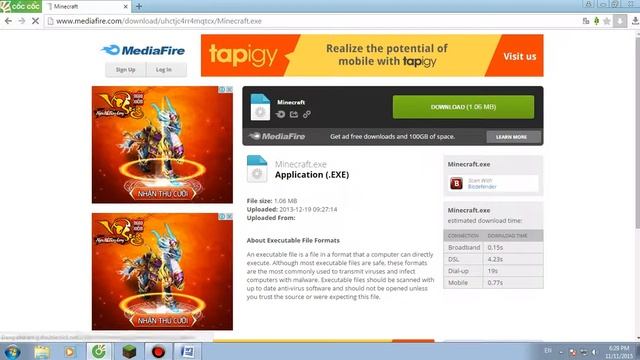This screenshot has height=360, width=640.
Task: Open File Explorer from taskbar
Action: (x=42, y=351)
